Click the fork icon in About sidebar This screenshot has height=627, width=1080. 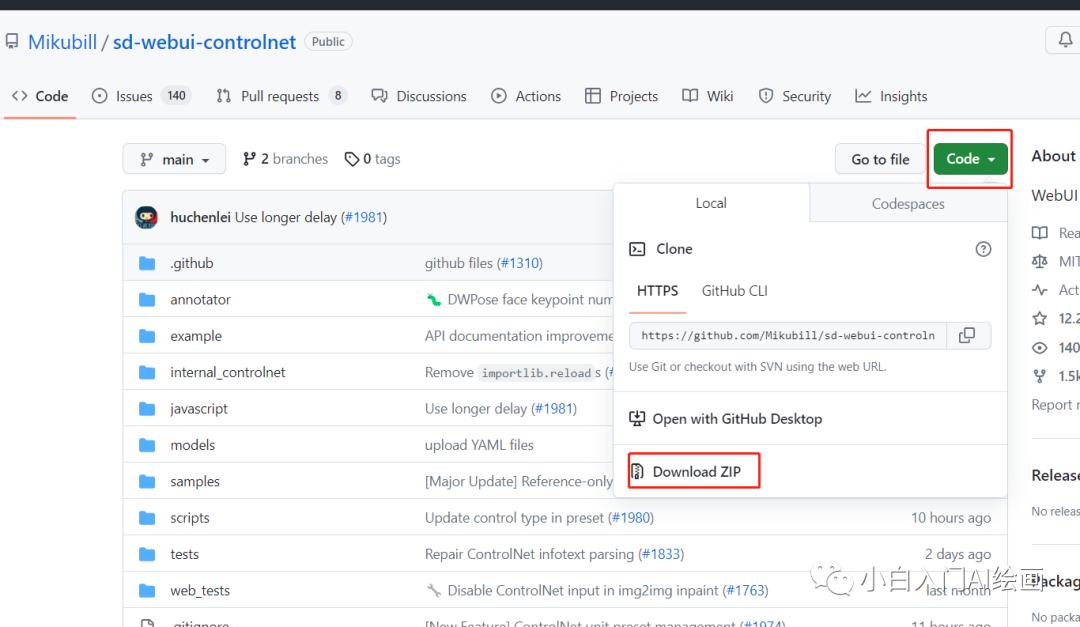point(1039,376)
